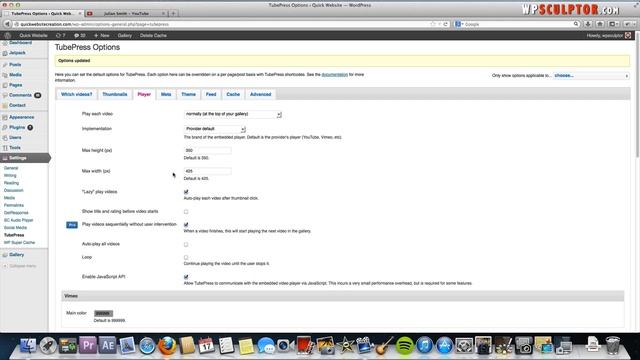Open updates indicator showing 7
The image size is (640, 360).
pos(60,36)
